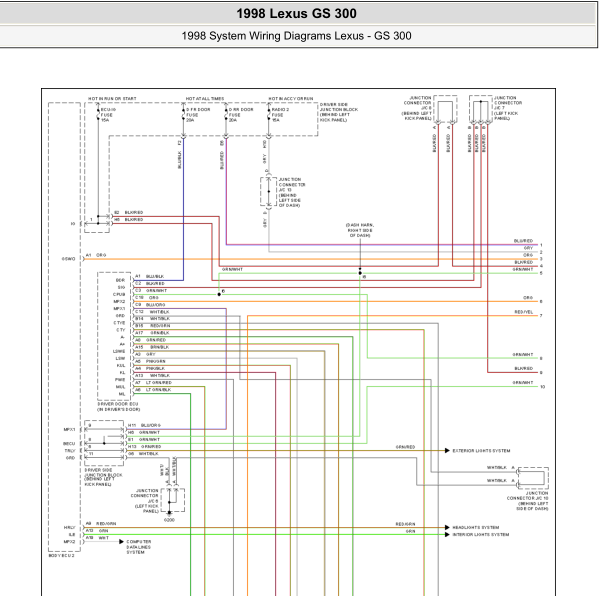The width and height of the screenshot is (599, 596).
Task: Click terminal number 7 beside RED/YEL
Action: (541, 316)
